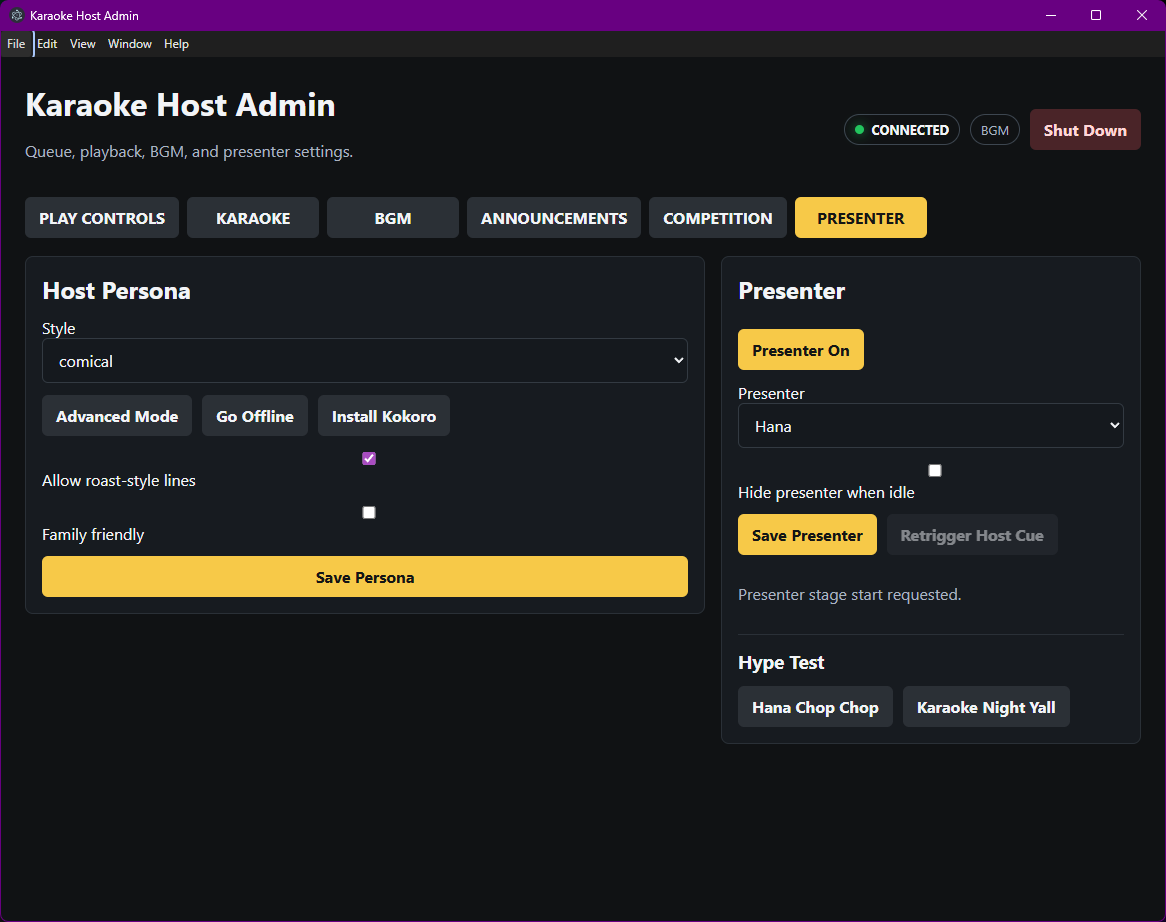
Task: Click the 'Host Persona' heading
Action: [x=116, y=291]
